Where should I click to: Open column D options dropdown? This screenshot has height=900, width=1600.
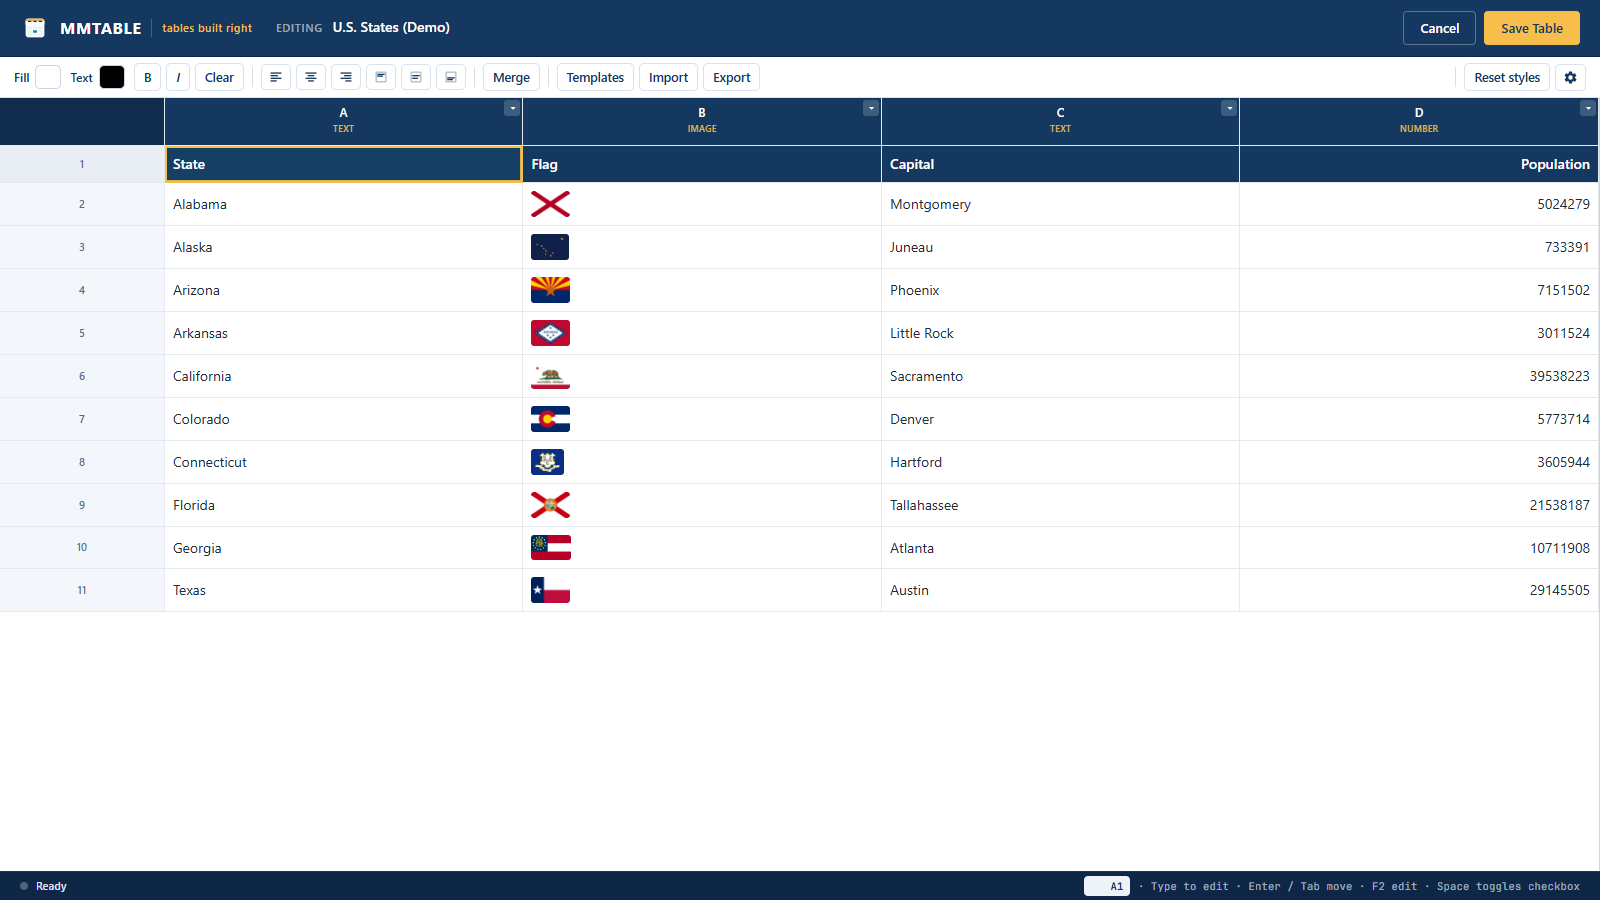1588,108
